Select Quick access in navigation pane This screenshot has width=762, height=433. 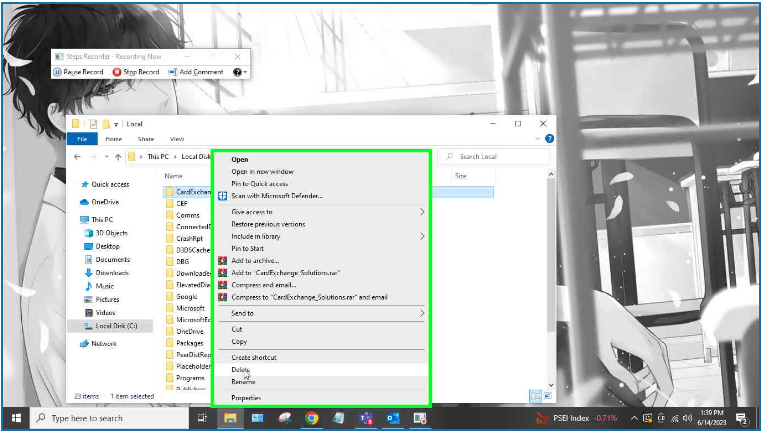pyautogui.click(x=105, y=184)
